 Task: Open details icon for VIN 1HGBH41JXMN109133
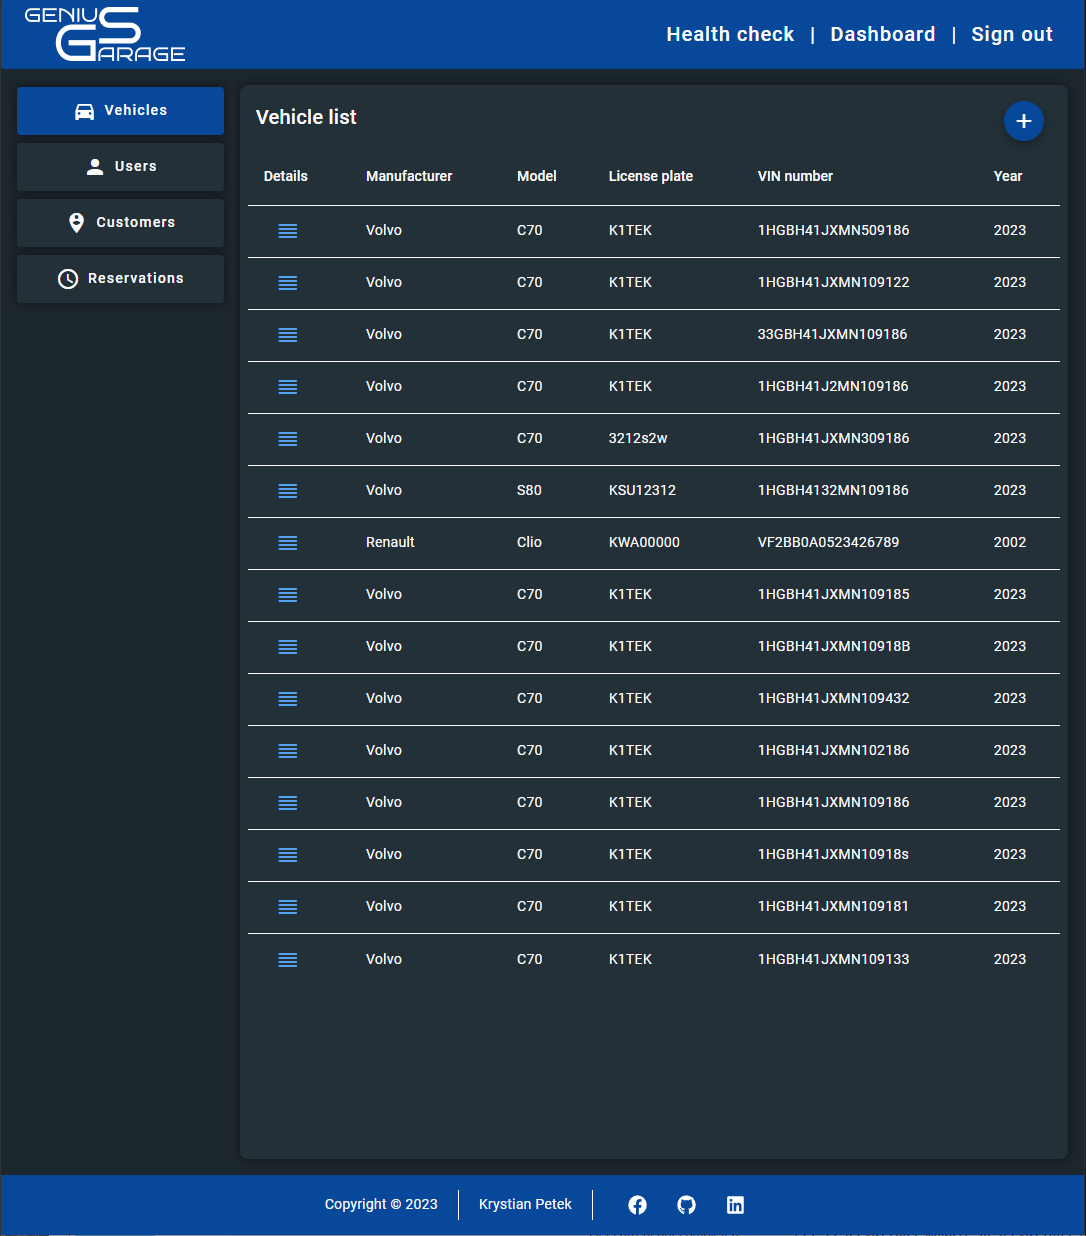pyautogui.click(x=287, y=960)
